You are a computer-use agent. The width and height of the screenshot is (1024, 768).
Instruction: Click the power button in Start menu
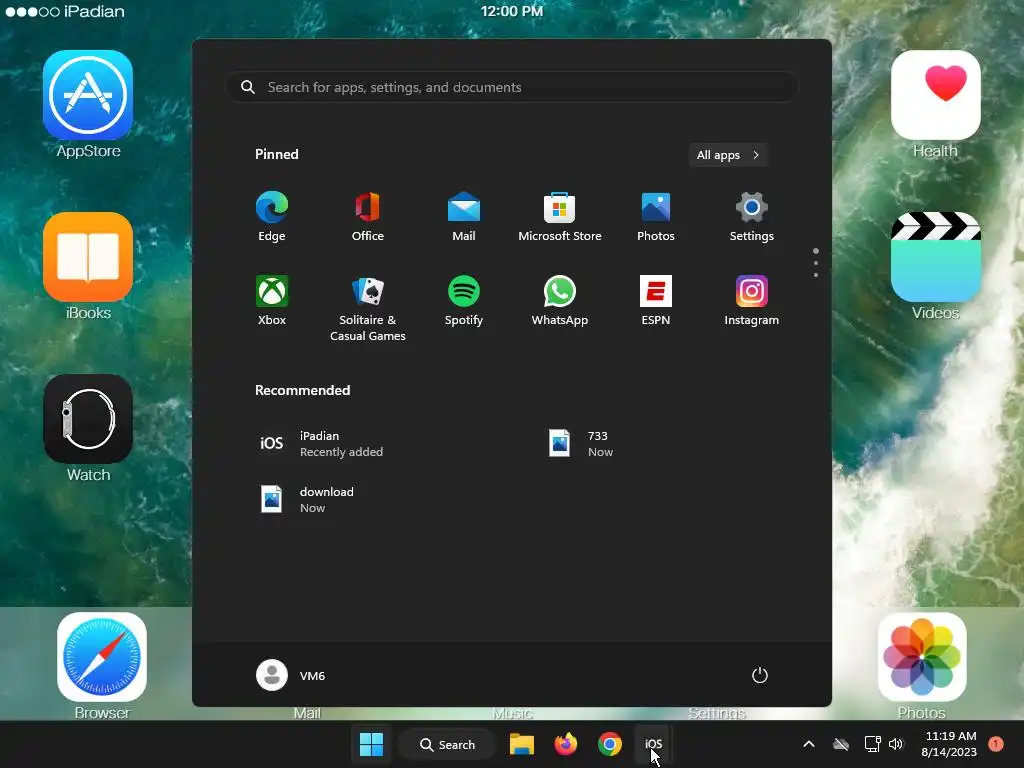pos(760,675)
